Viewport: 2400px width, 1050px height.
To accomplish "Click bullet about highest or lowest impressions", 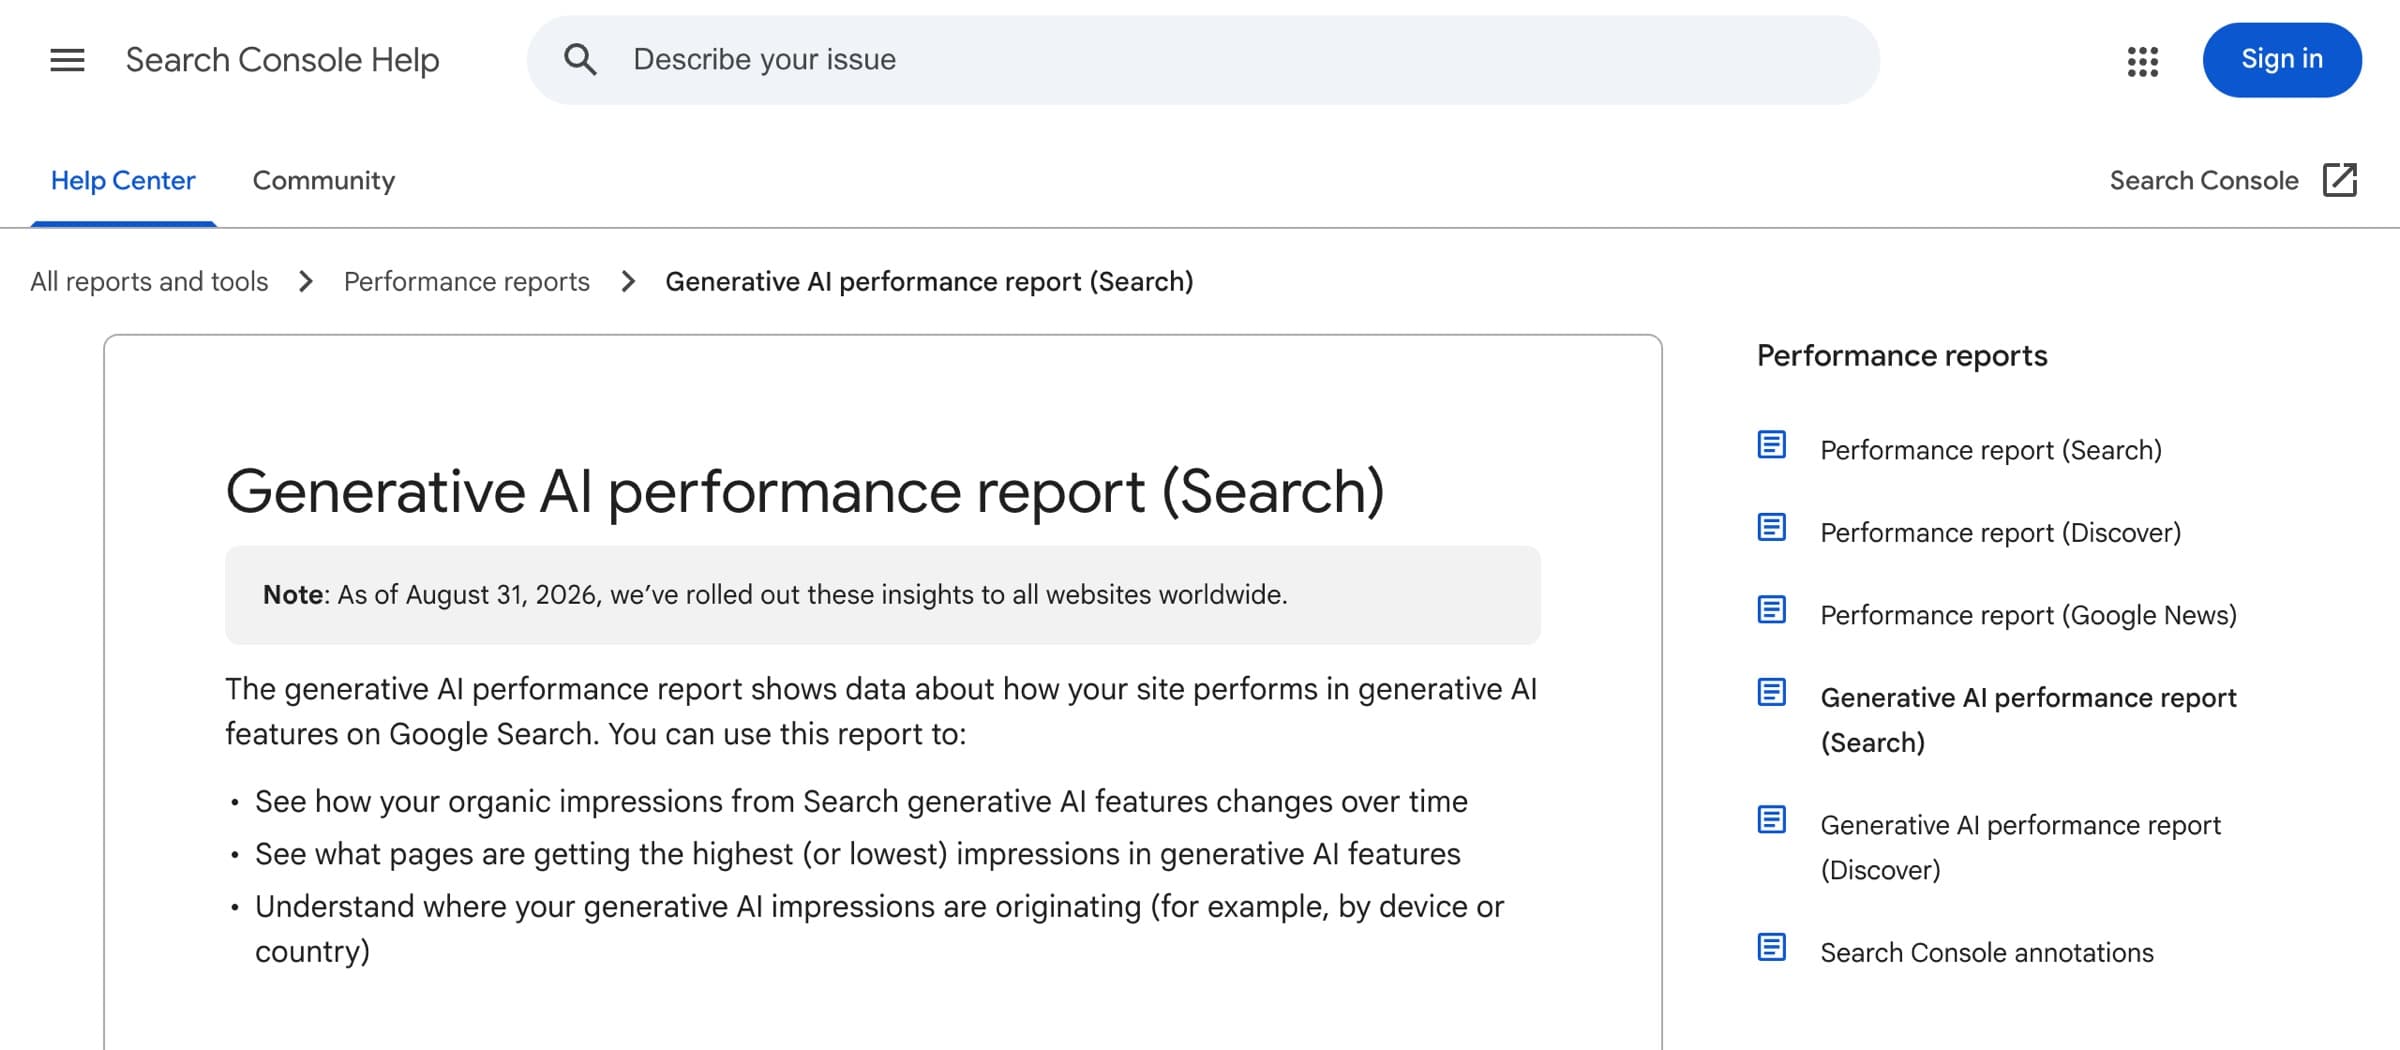I will (x=858, y=854).
